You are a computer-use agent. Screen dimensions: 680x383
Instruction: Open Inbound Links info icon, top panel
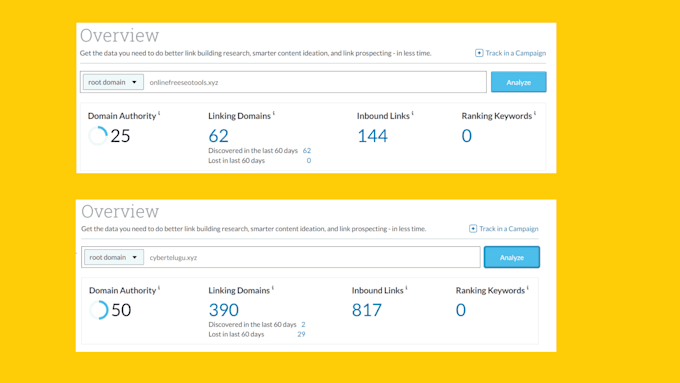pos(412,113)
